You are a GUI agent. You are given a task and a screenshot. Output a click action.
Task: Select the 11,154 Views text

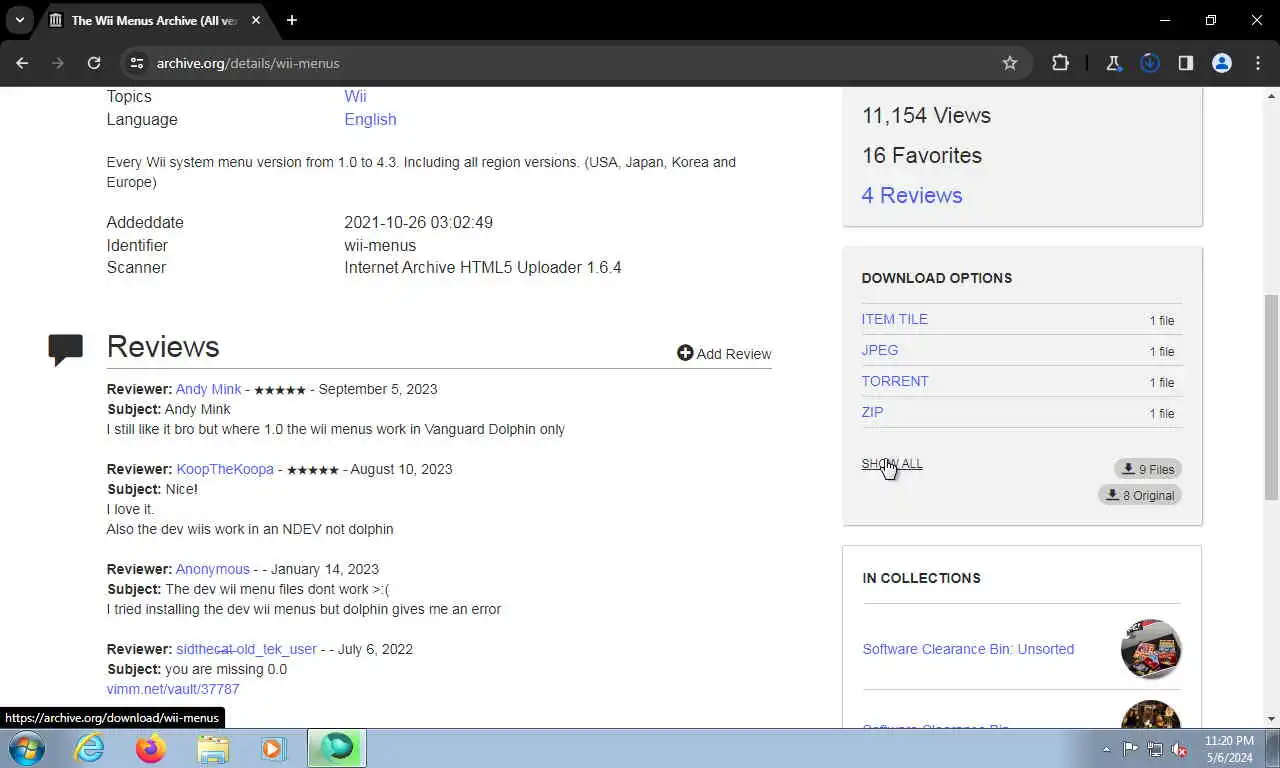pyautogui.click(x=926, y=115)
